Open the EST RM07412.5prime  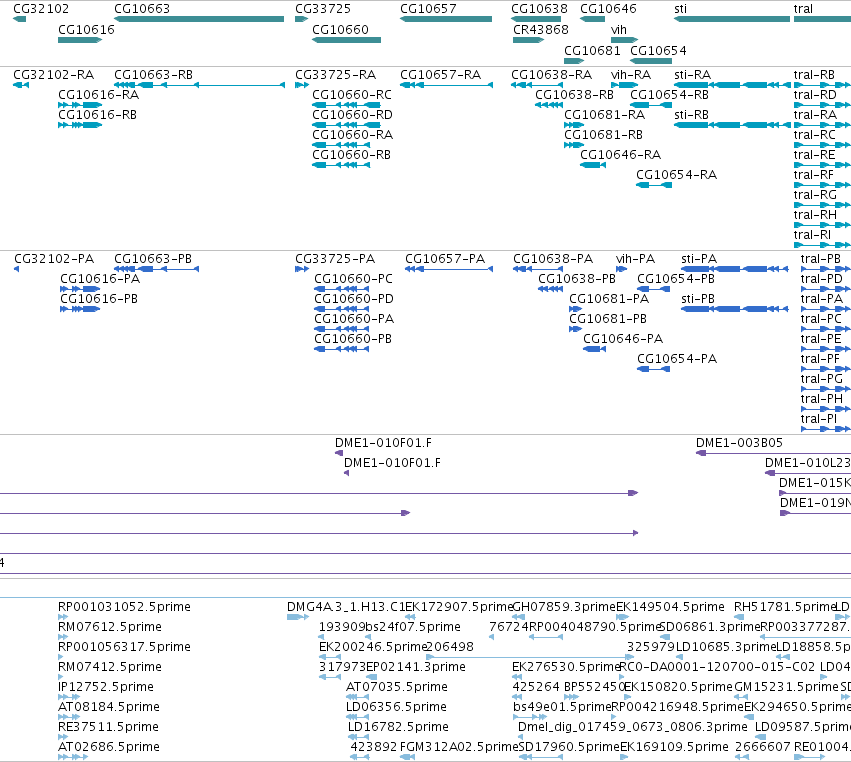[61, 676]
